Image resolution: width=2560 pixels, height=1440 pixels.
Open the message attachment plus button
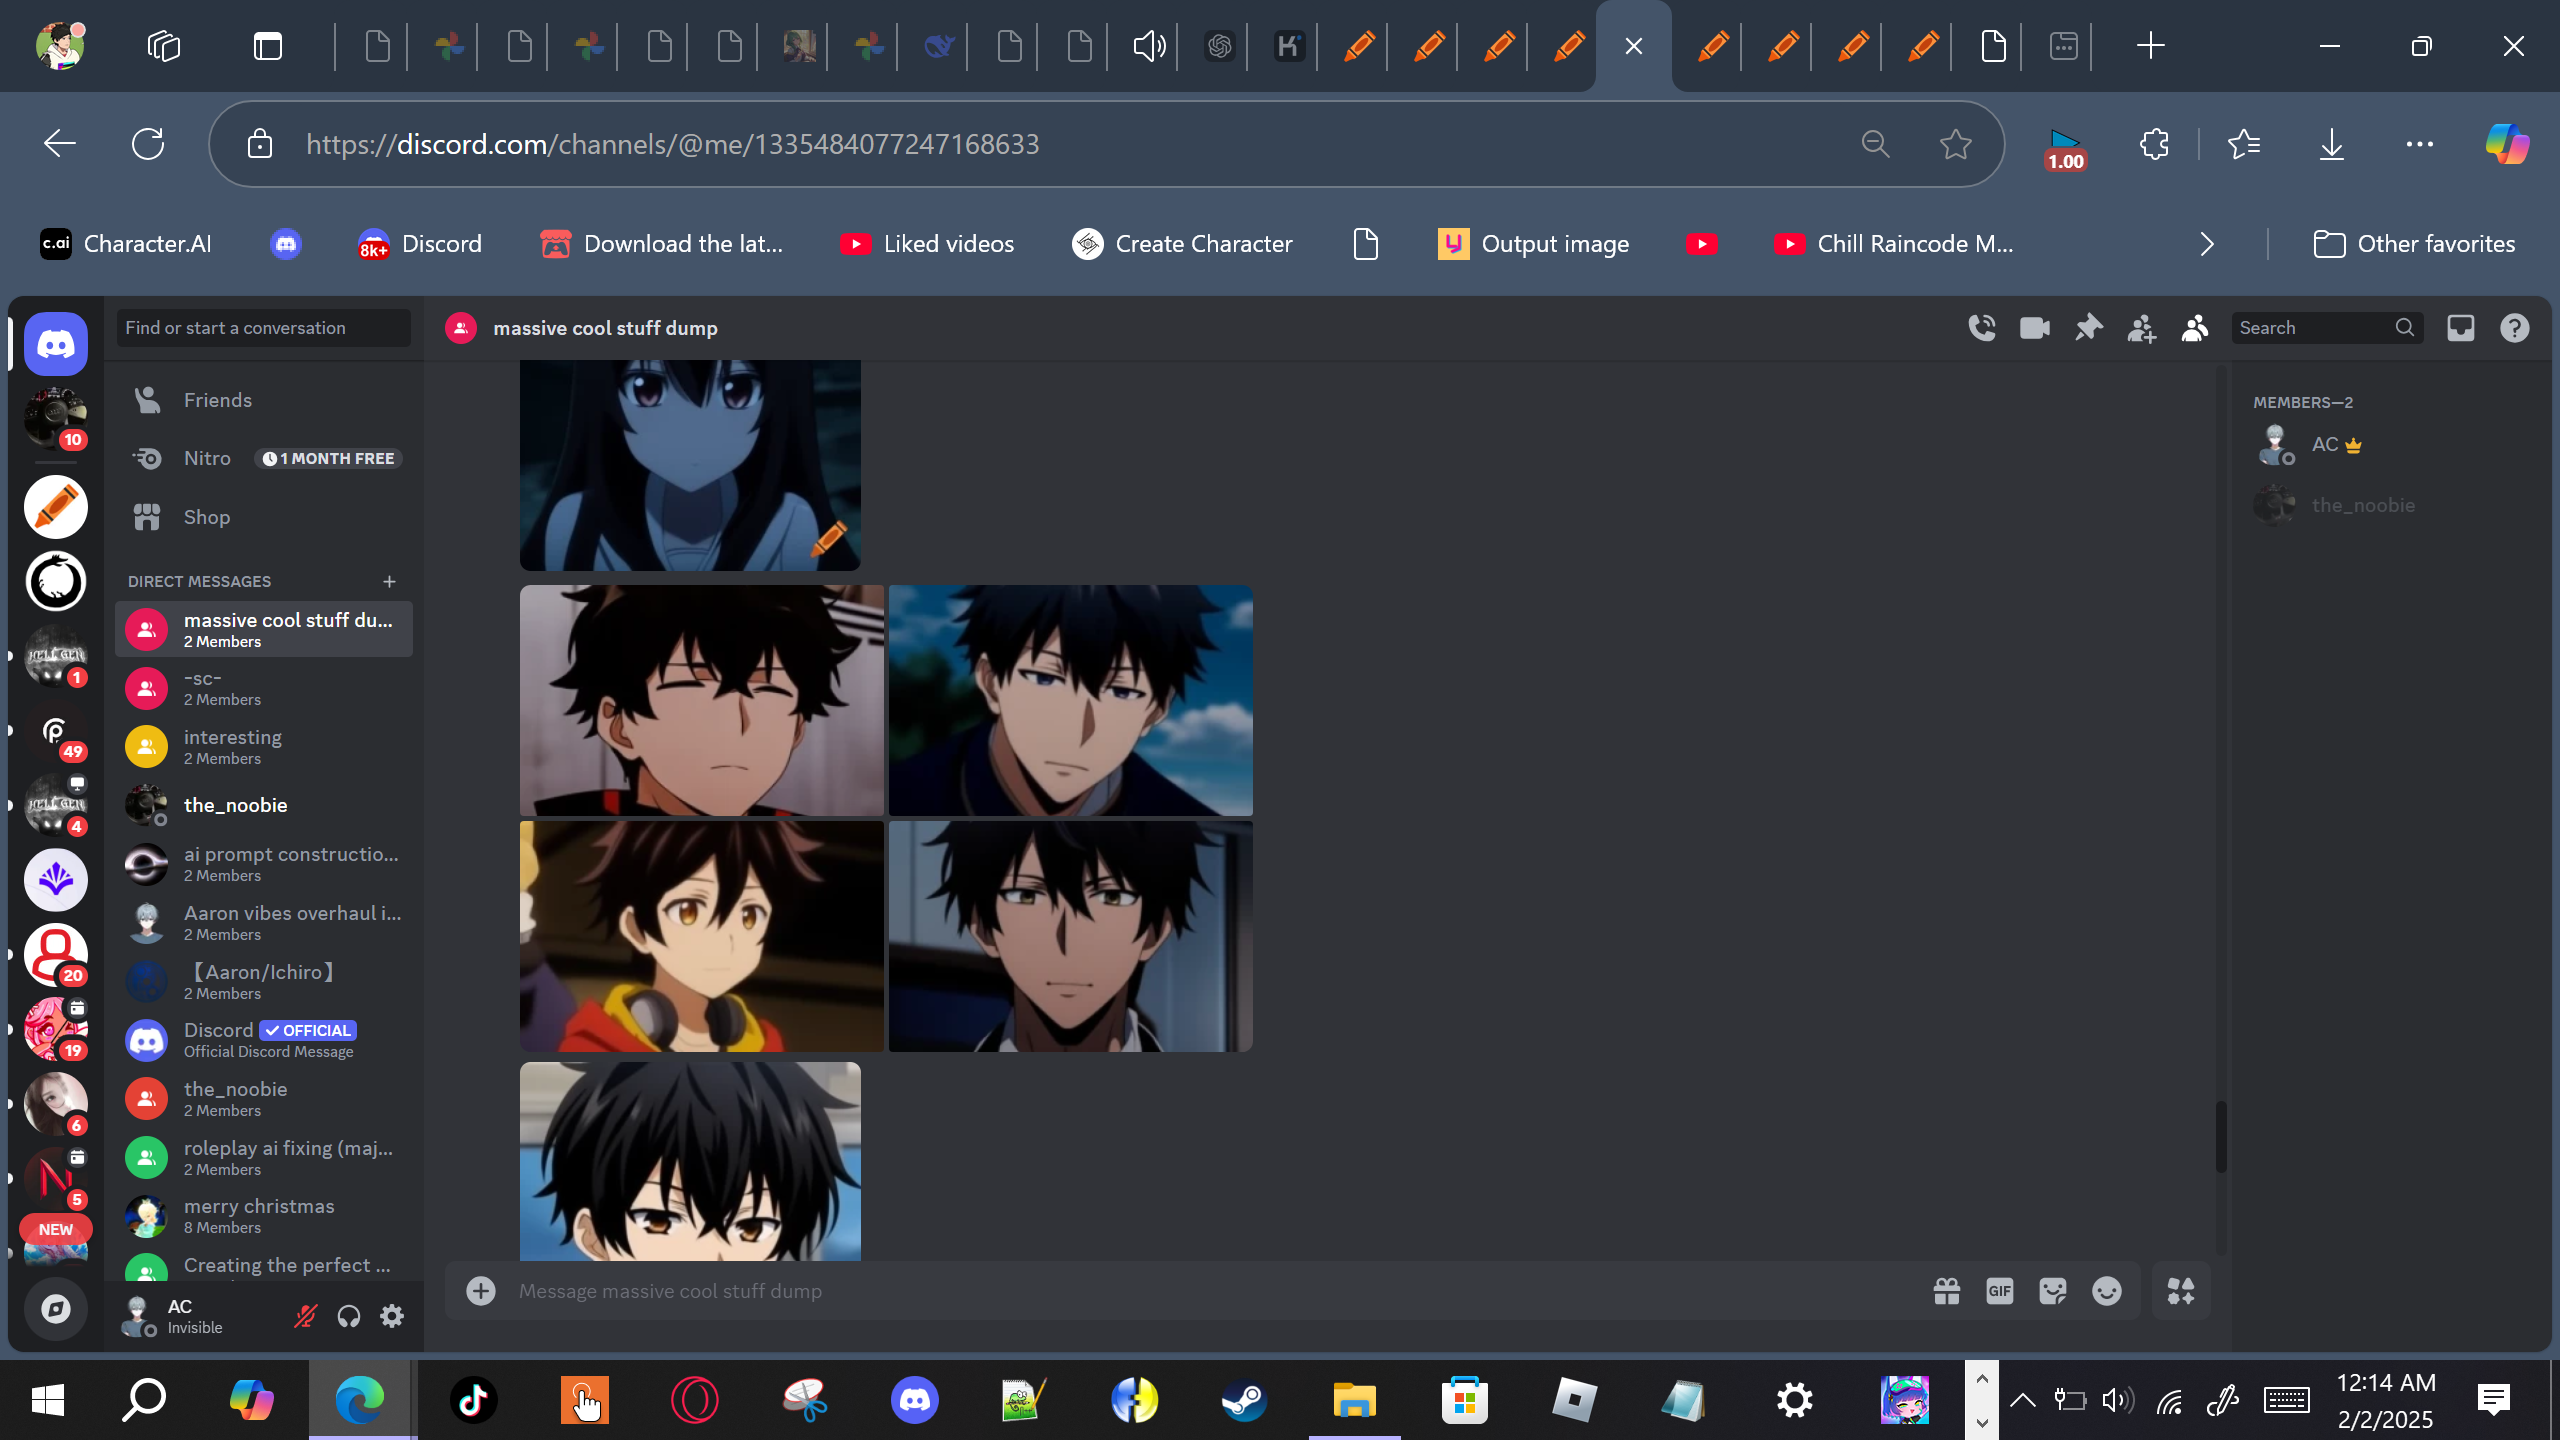tap(481, 1291)
